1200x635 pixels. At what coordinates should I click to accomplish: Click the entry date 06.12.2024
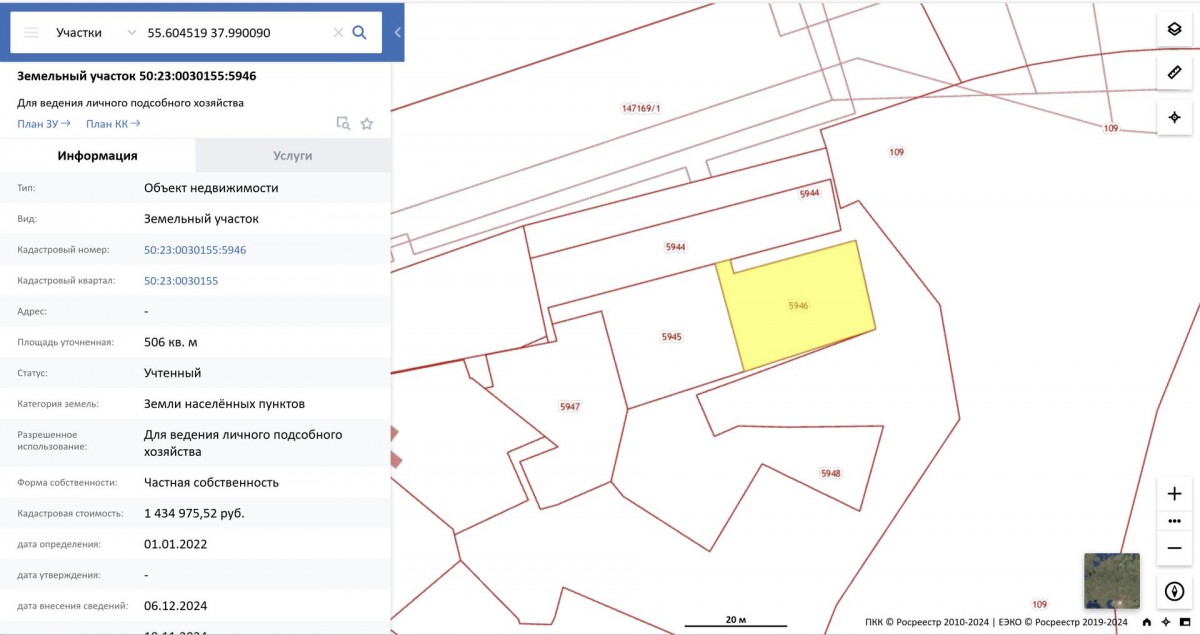coord(176,606)
